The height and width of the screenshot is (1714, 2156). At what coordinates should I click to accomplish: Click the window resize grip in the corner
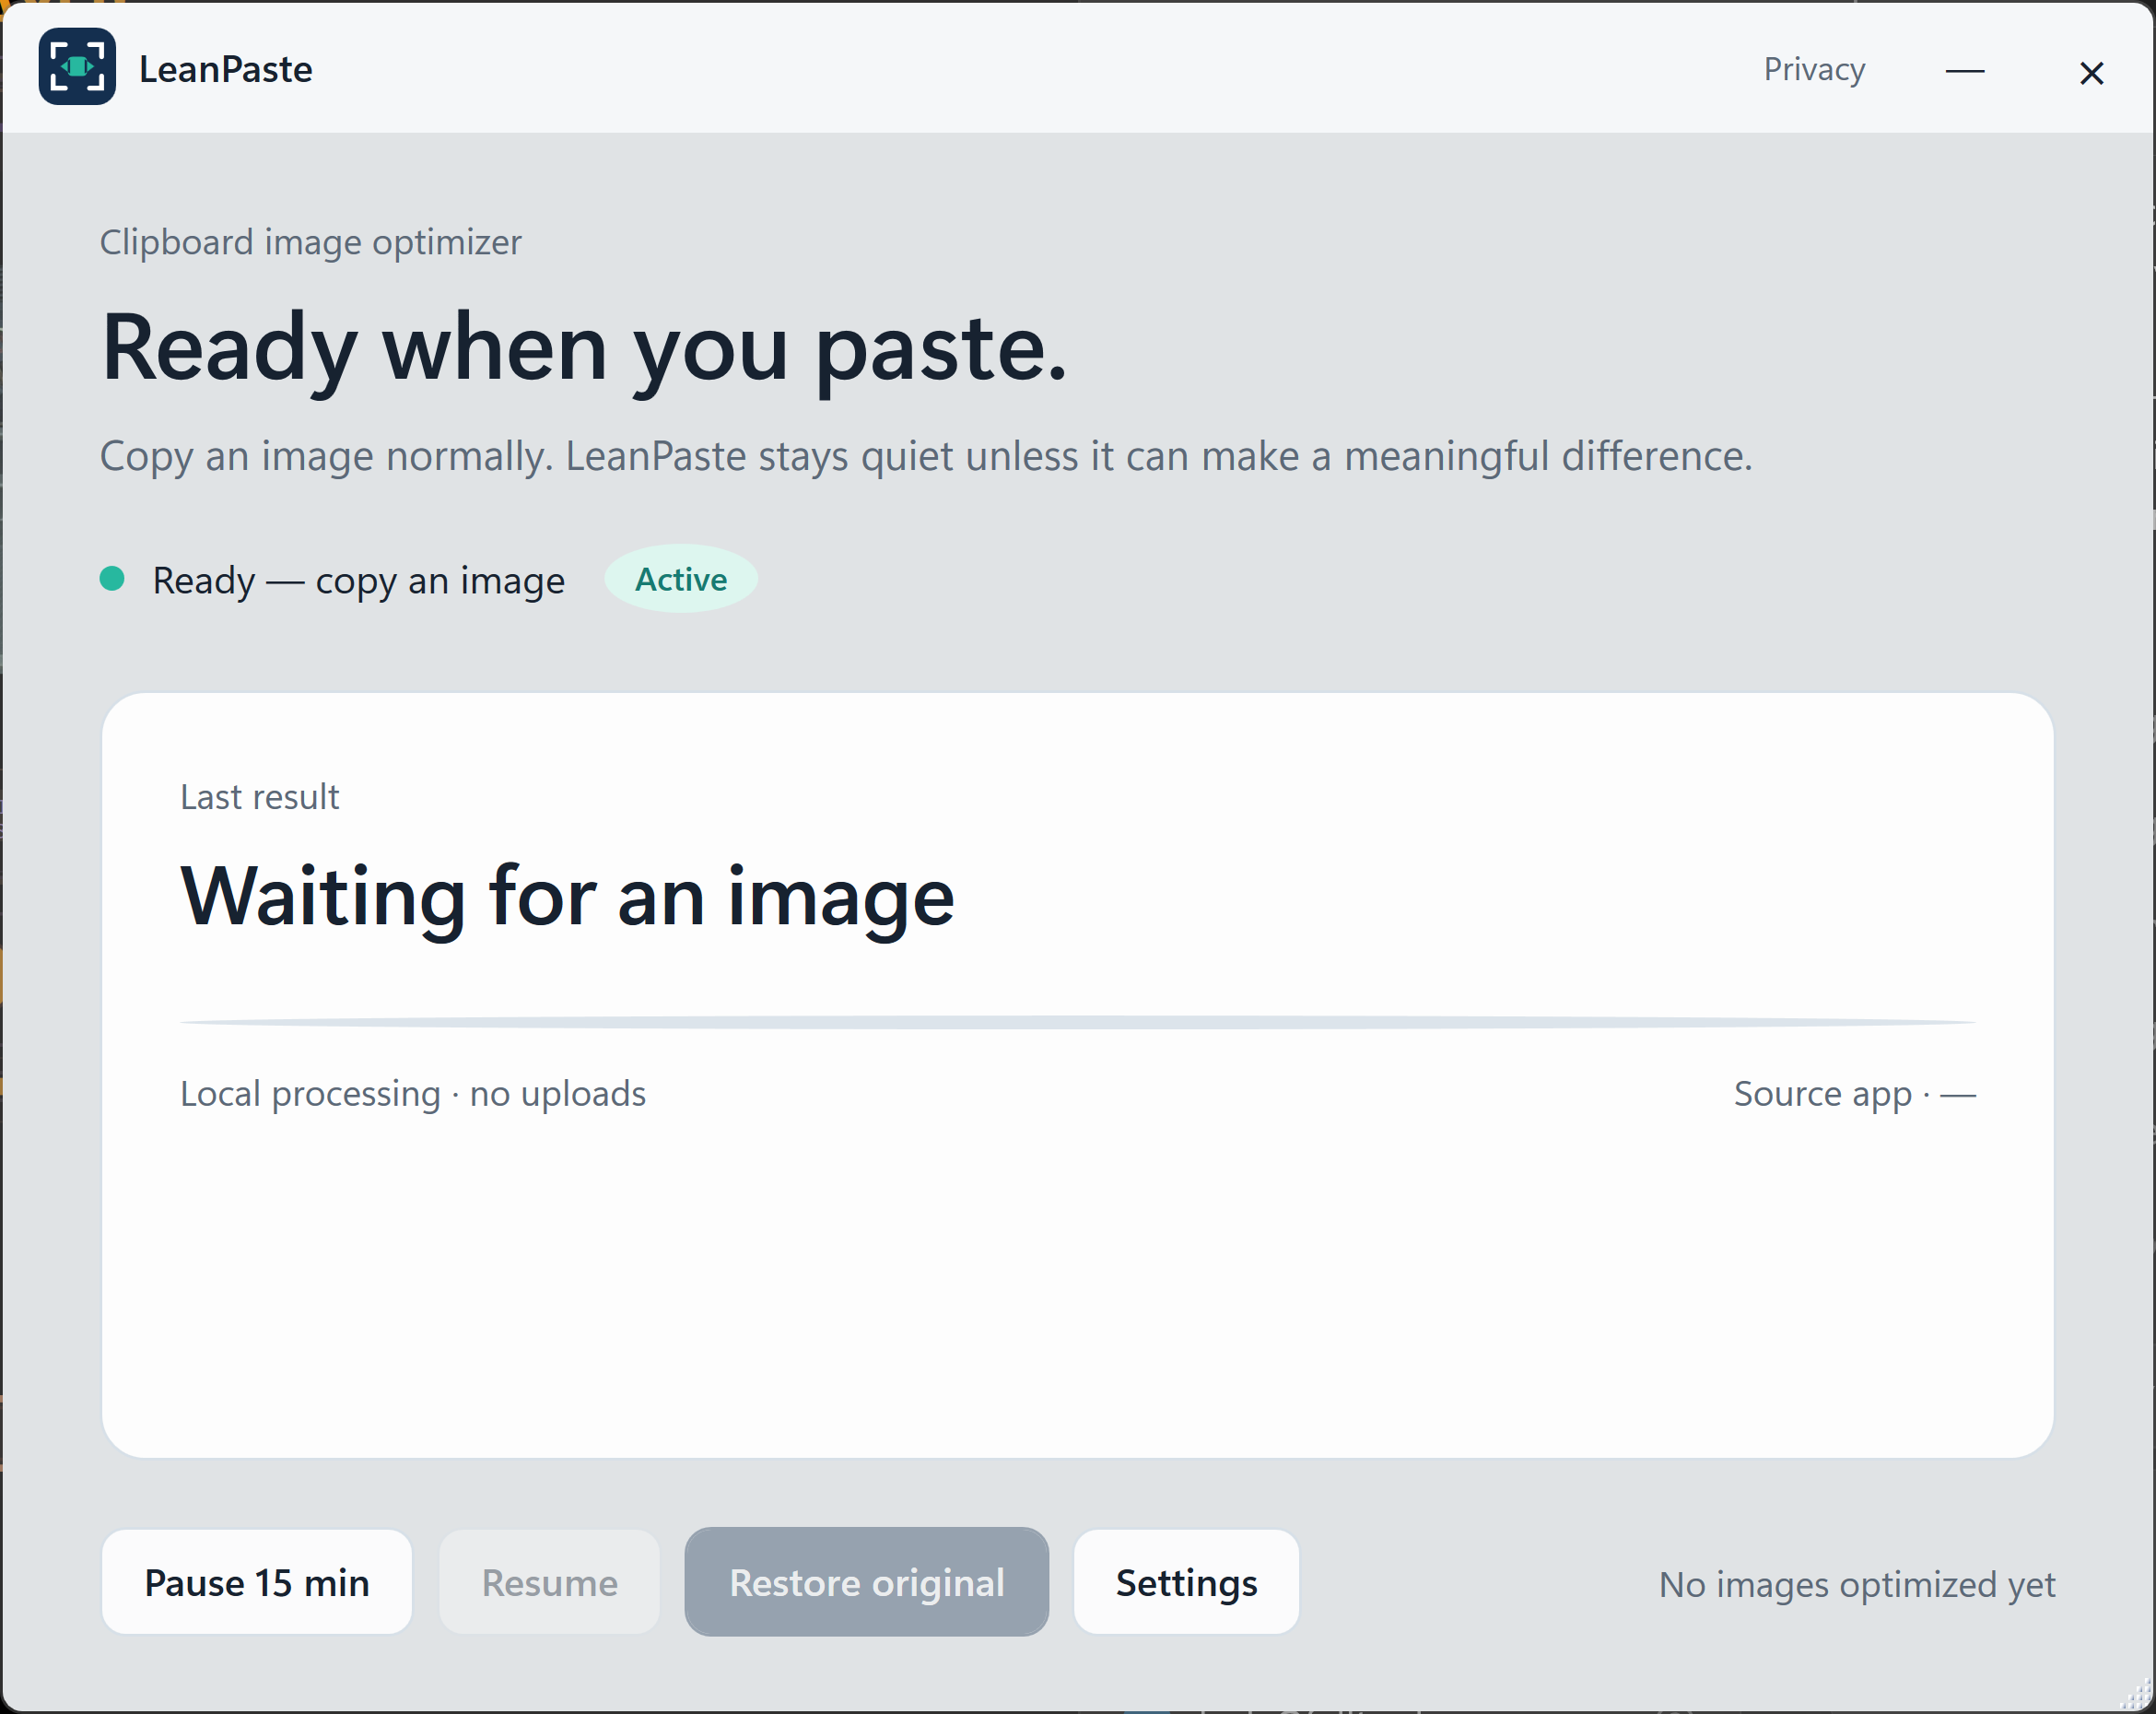[x=2135, y=1694]
